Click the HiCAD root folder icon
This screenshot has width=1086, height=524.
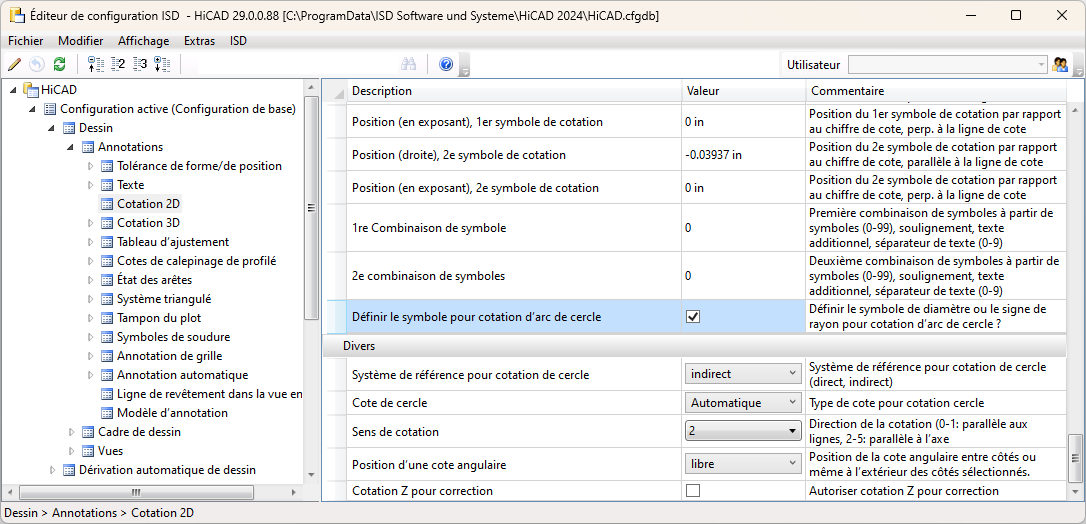[x=30, y=89]
